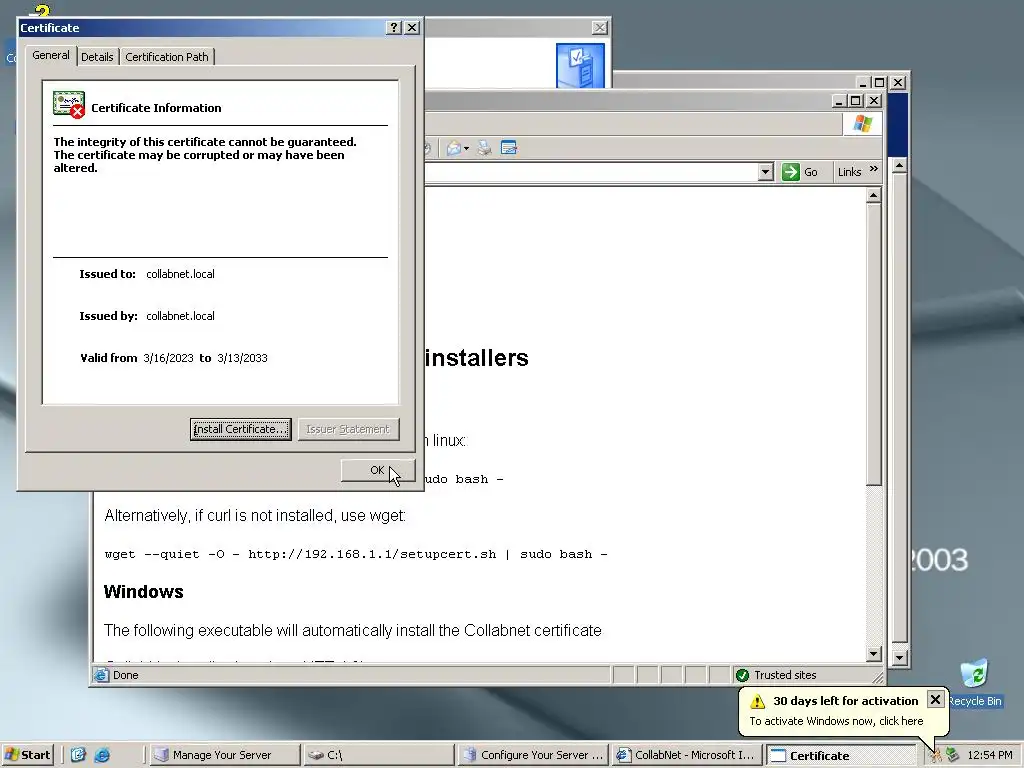Switch to Manage Your Server taskbar button
The width and height of the screenshot is (1024, 768).
224,755
